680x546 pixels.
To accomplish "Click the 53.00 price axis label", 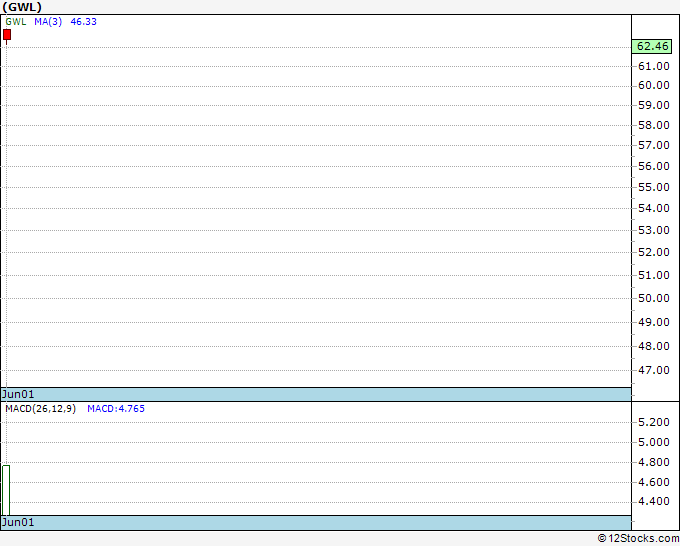I will point(654,230).
